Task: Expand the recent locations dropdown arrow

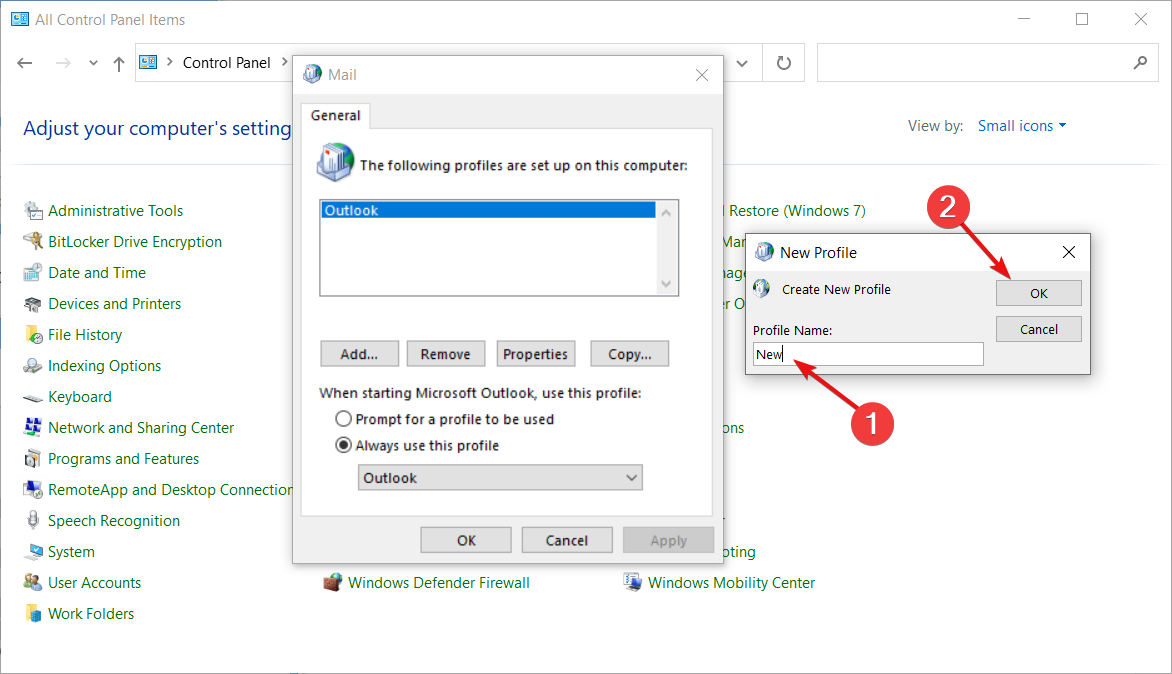Action: tap(93, 64)
